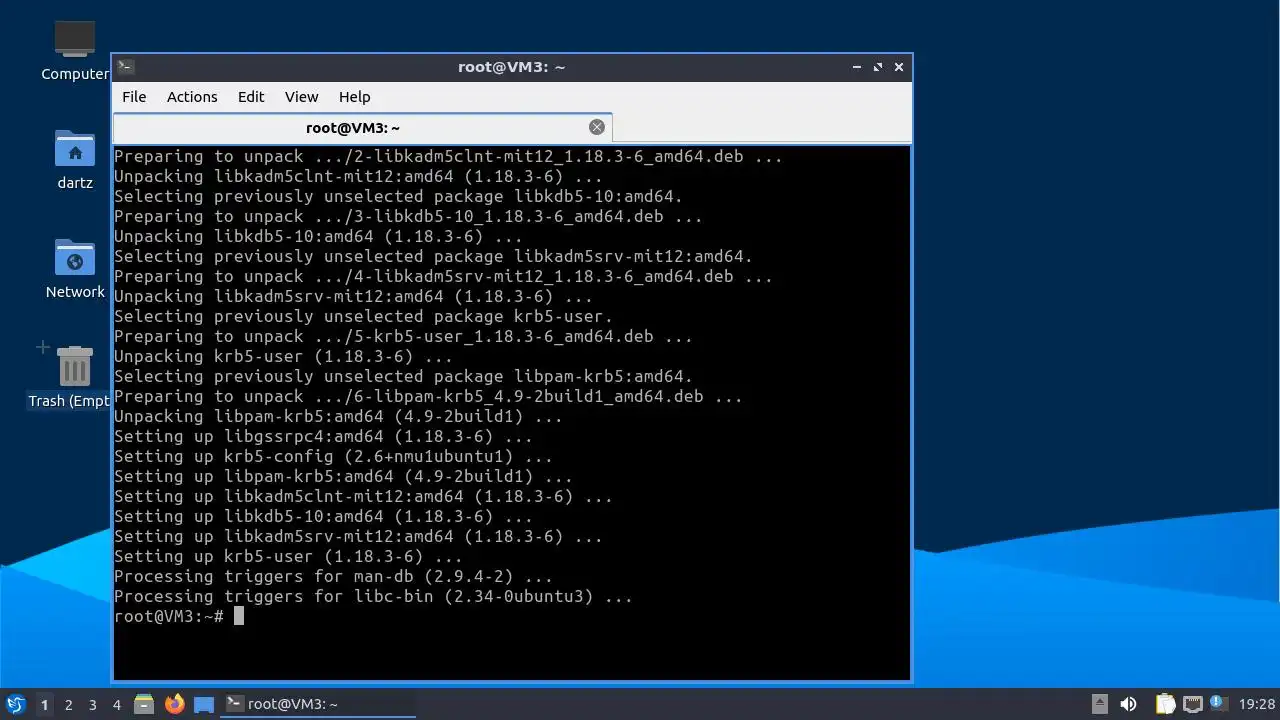Switch to virtual desktop 3
The image size is (1280, 720).
(93, 705)
